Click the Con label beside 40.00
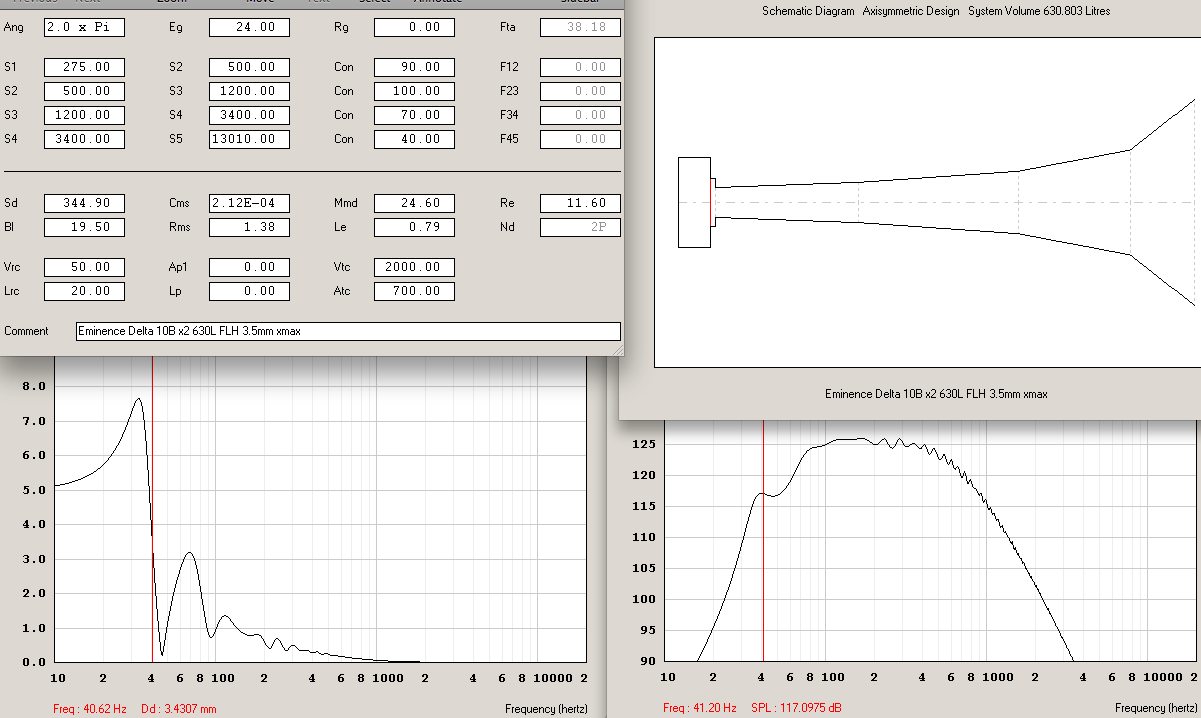The image size is (1201, 718). tap(344, 139)
